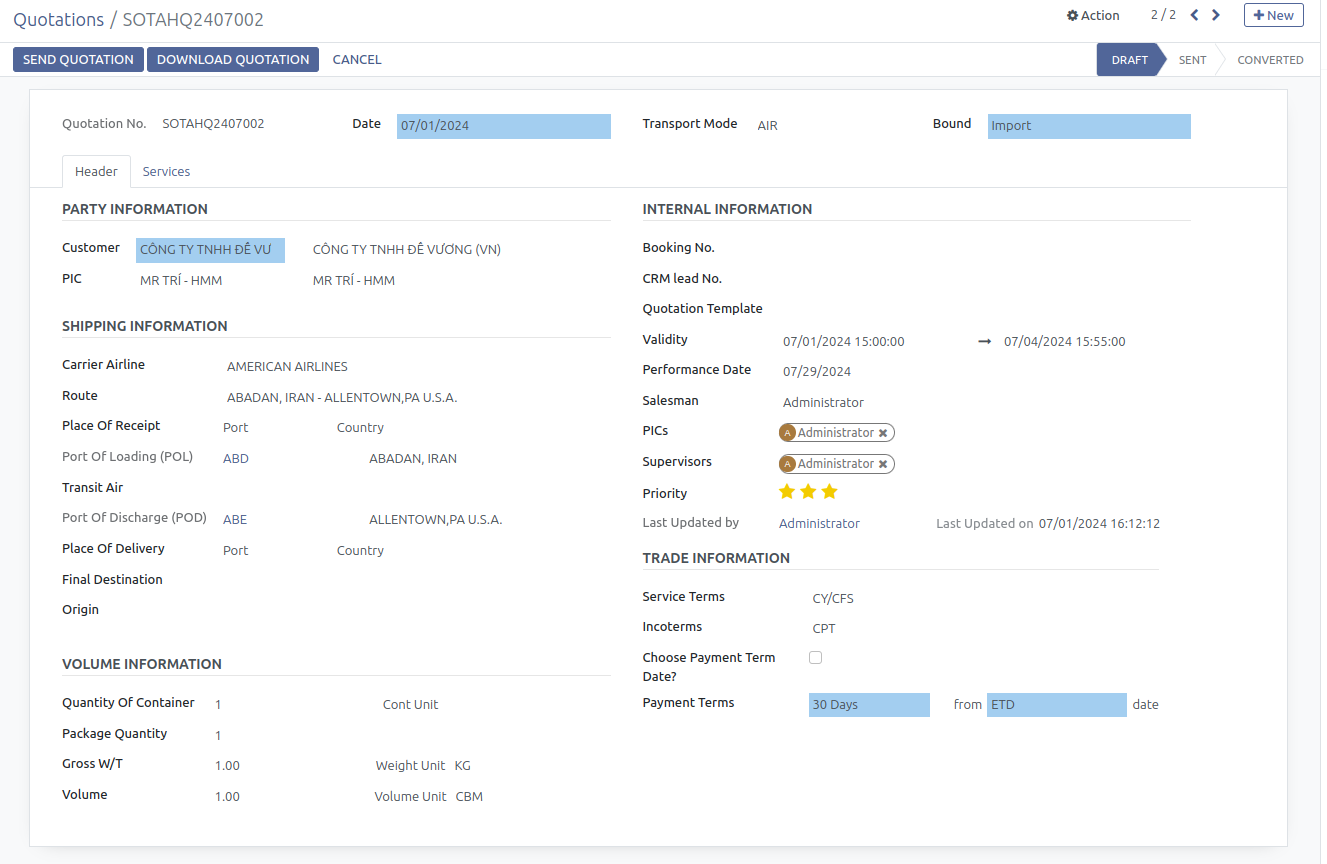Create a new quotation with New button
This screenshot has height=864, width=1327.
click(x=1273, y=15)
